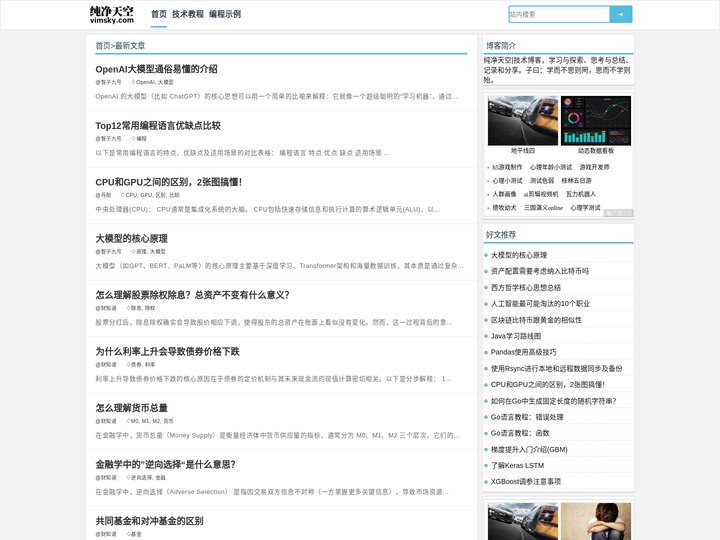Click the 瓦力机器人 ad link
This screenshot has height=540, width=720.
(580, 194)
